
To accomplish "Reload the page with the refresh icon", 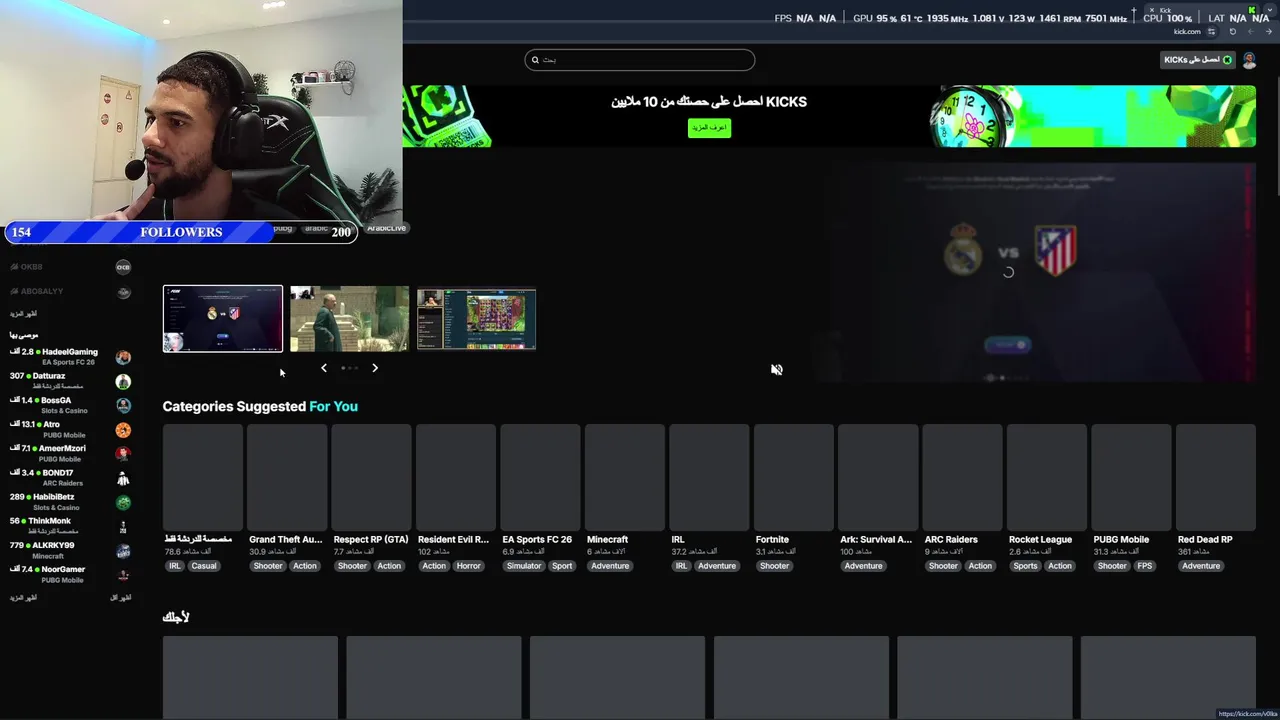I will (1233, 31).
